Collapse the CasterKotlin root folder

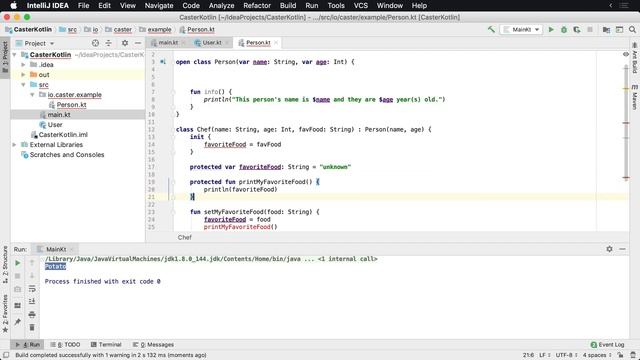click(x=15, y=55)
